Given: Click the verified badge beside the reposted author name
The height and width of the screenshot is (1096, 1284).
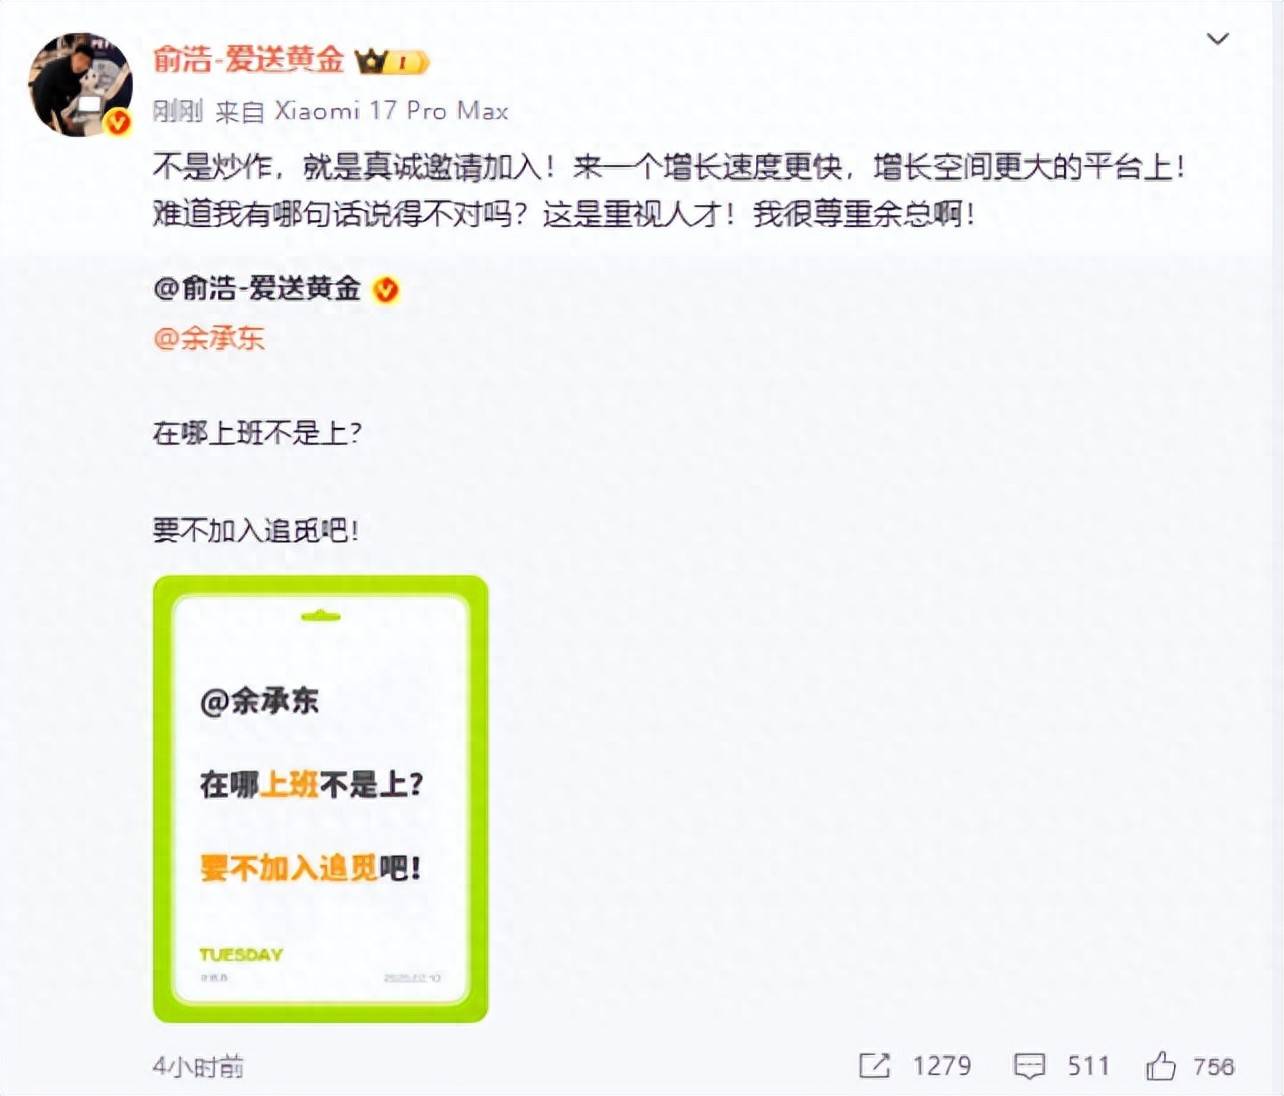Looking at the screenshot, I should point(386,290).
